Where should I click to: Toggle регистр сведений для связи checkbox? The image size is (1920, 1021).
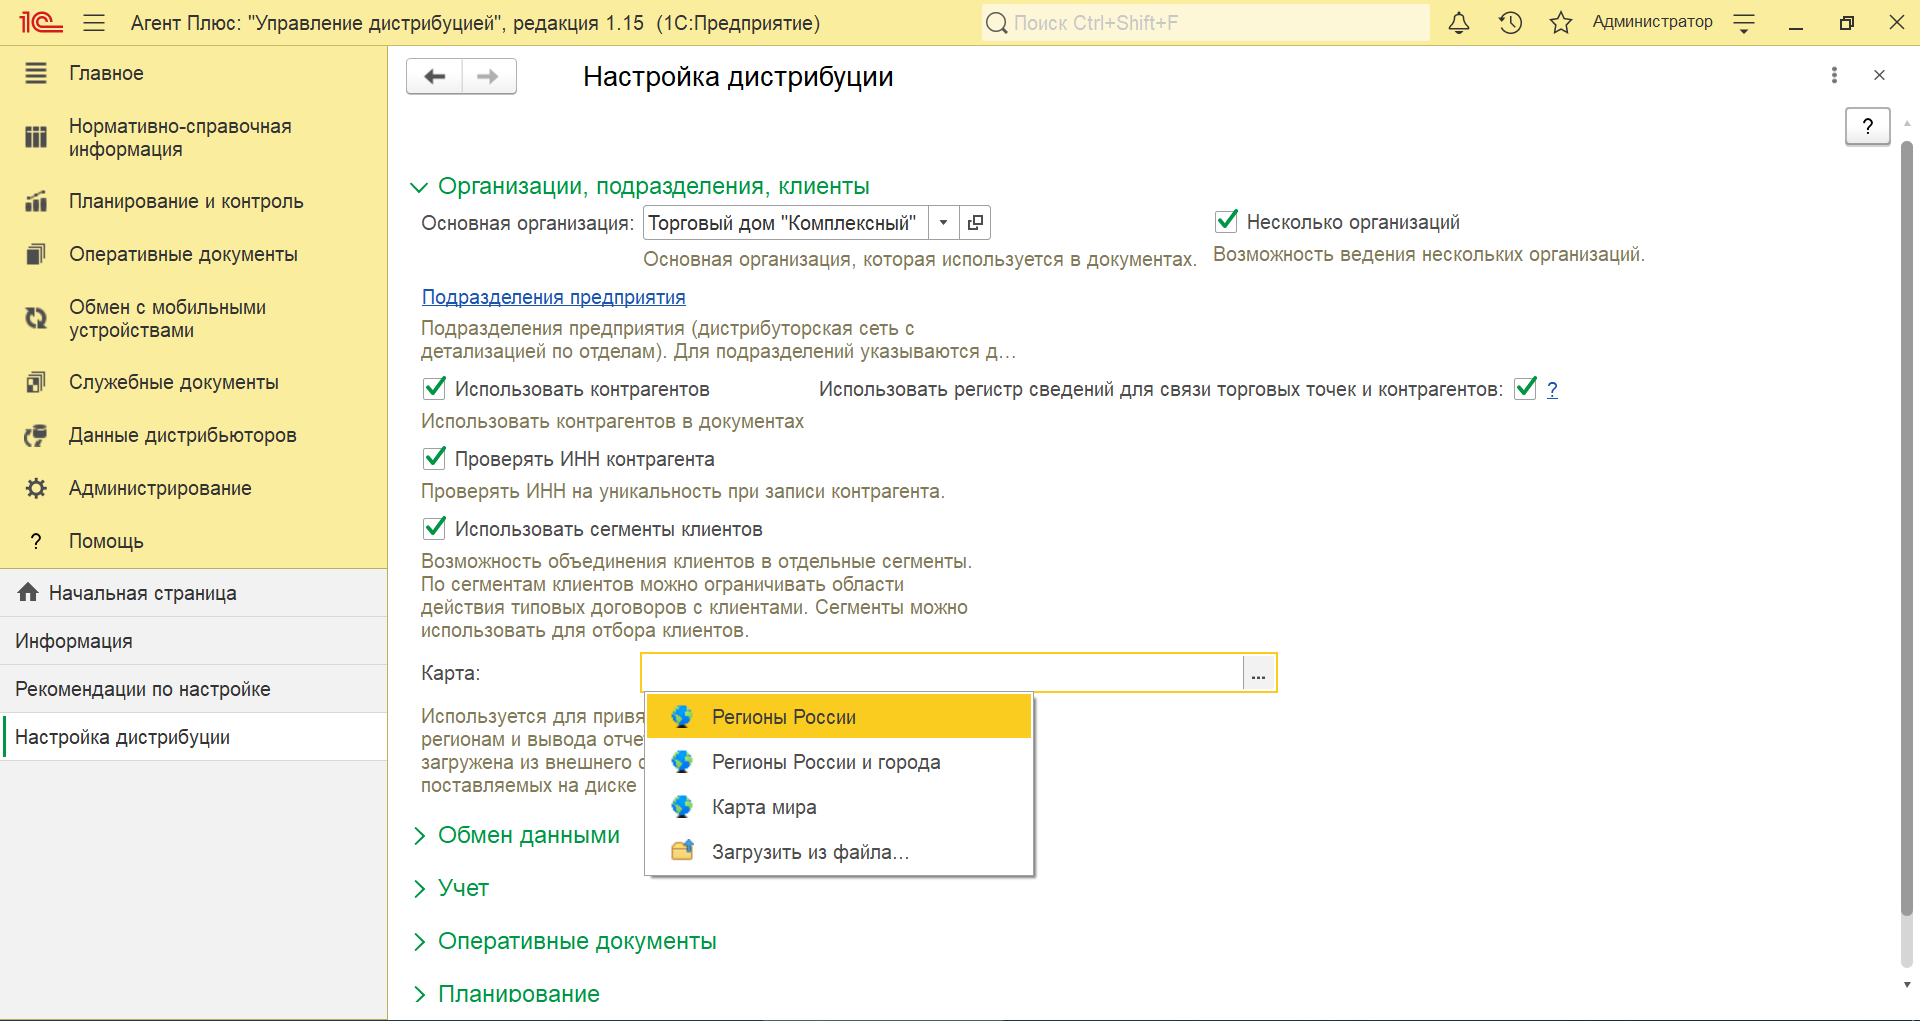point(1525,388)
